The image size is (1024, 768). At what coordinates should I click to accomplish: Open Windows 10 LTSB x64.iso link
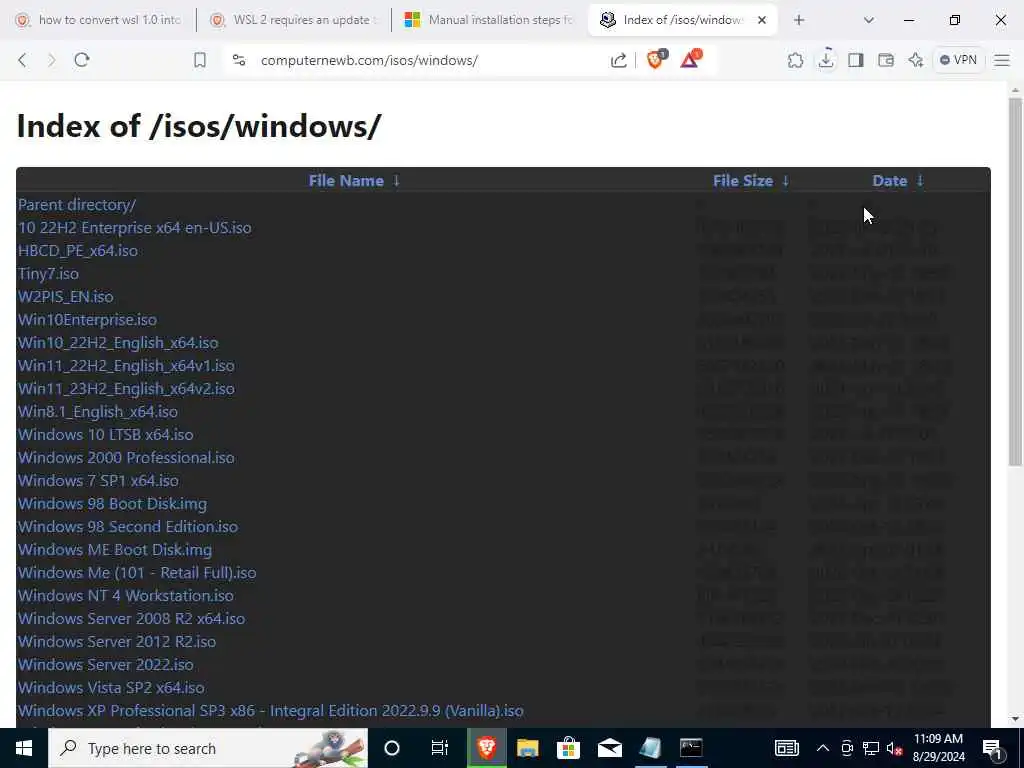[x=106, y=434]
